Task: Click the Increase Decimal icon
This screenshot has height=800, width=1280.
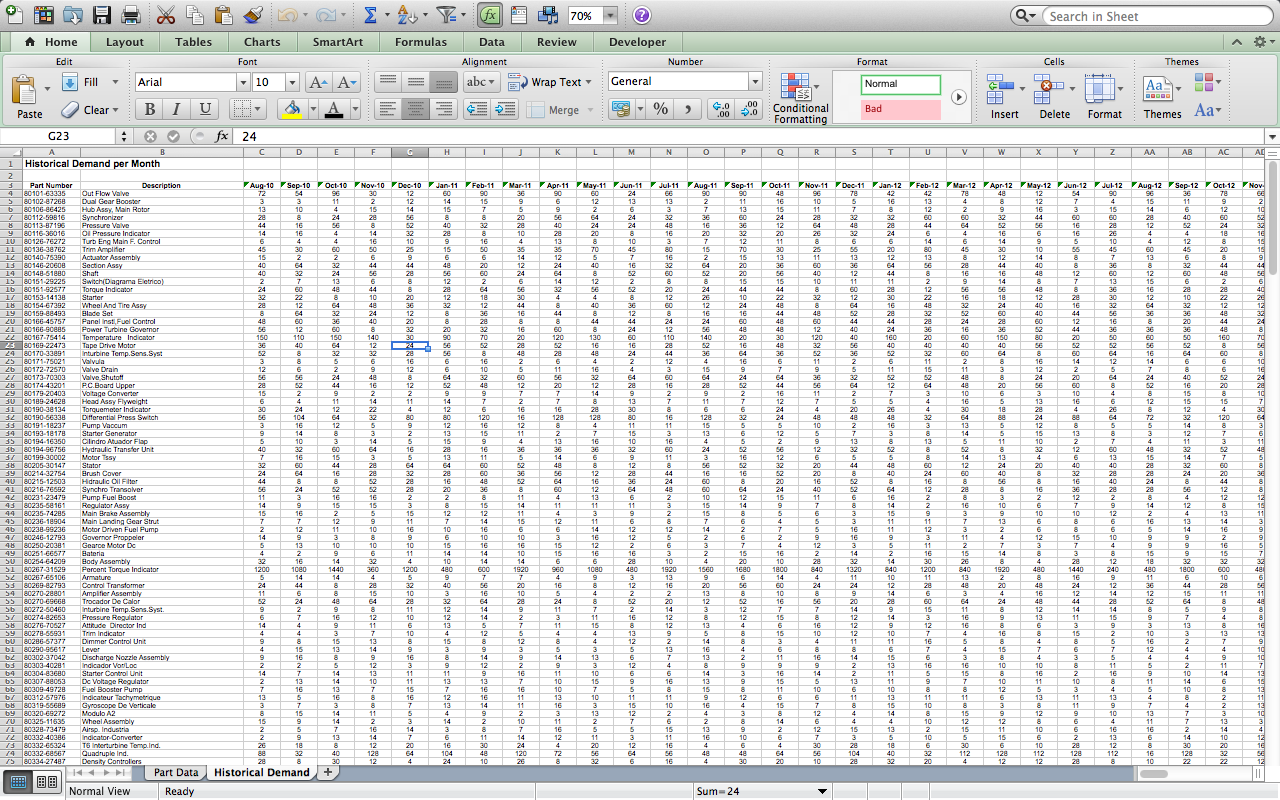Action: (x=720, y=109)
